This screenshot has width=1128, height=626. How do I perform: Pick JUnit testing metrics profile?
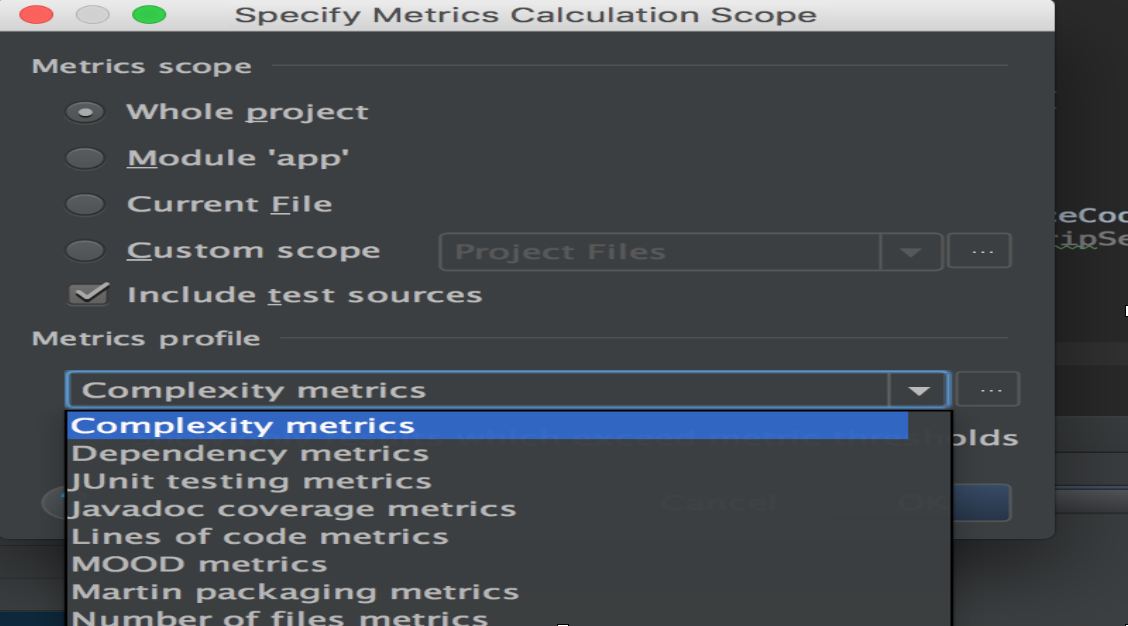[x=252, y=481]
